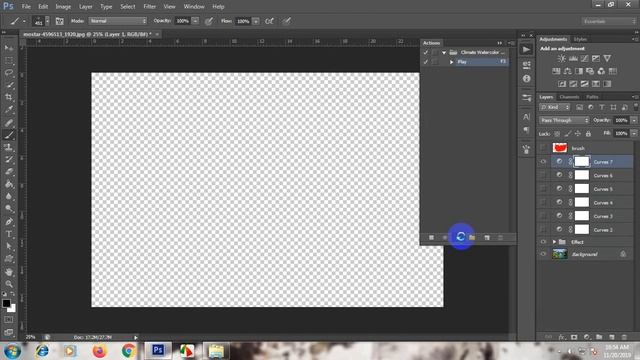Open the Flow slider arrow
640x360 pixels.
(256, 21)
